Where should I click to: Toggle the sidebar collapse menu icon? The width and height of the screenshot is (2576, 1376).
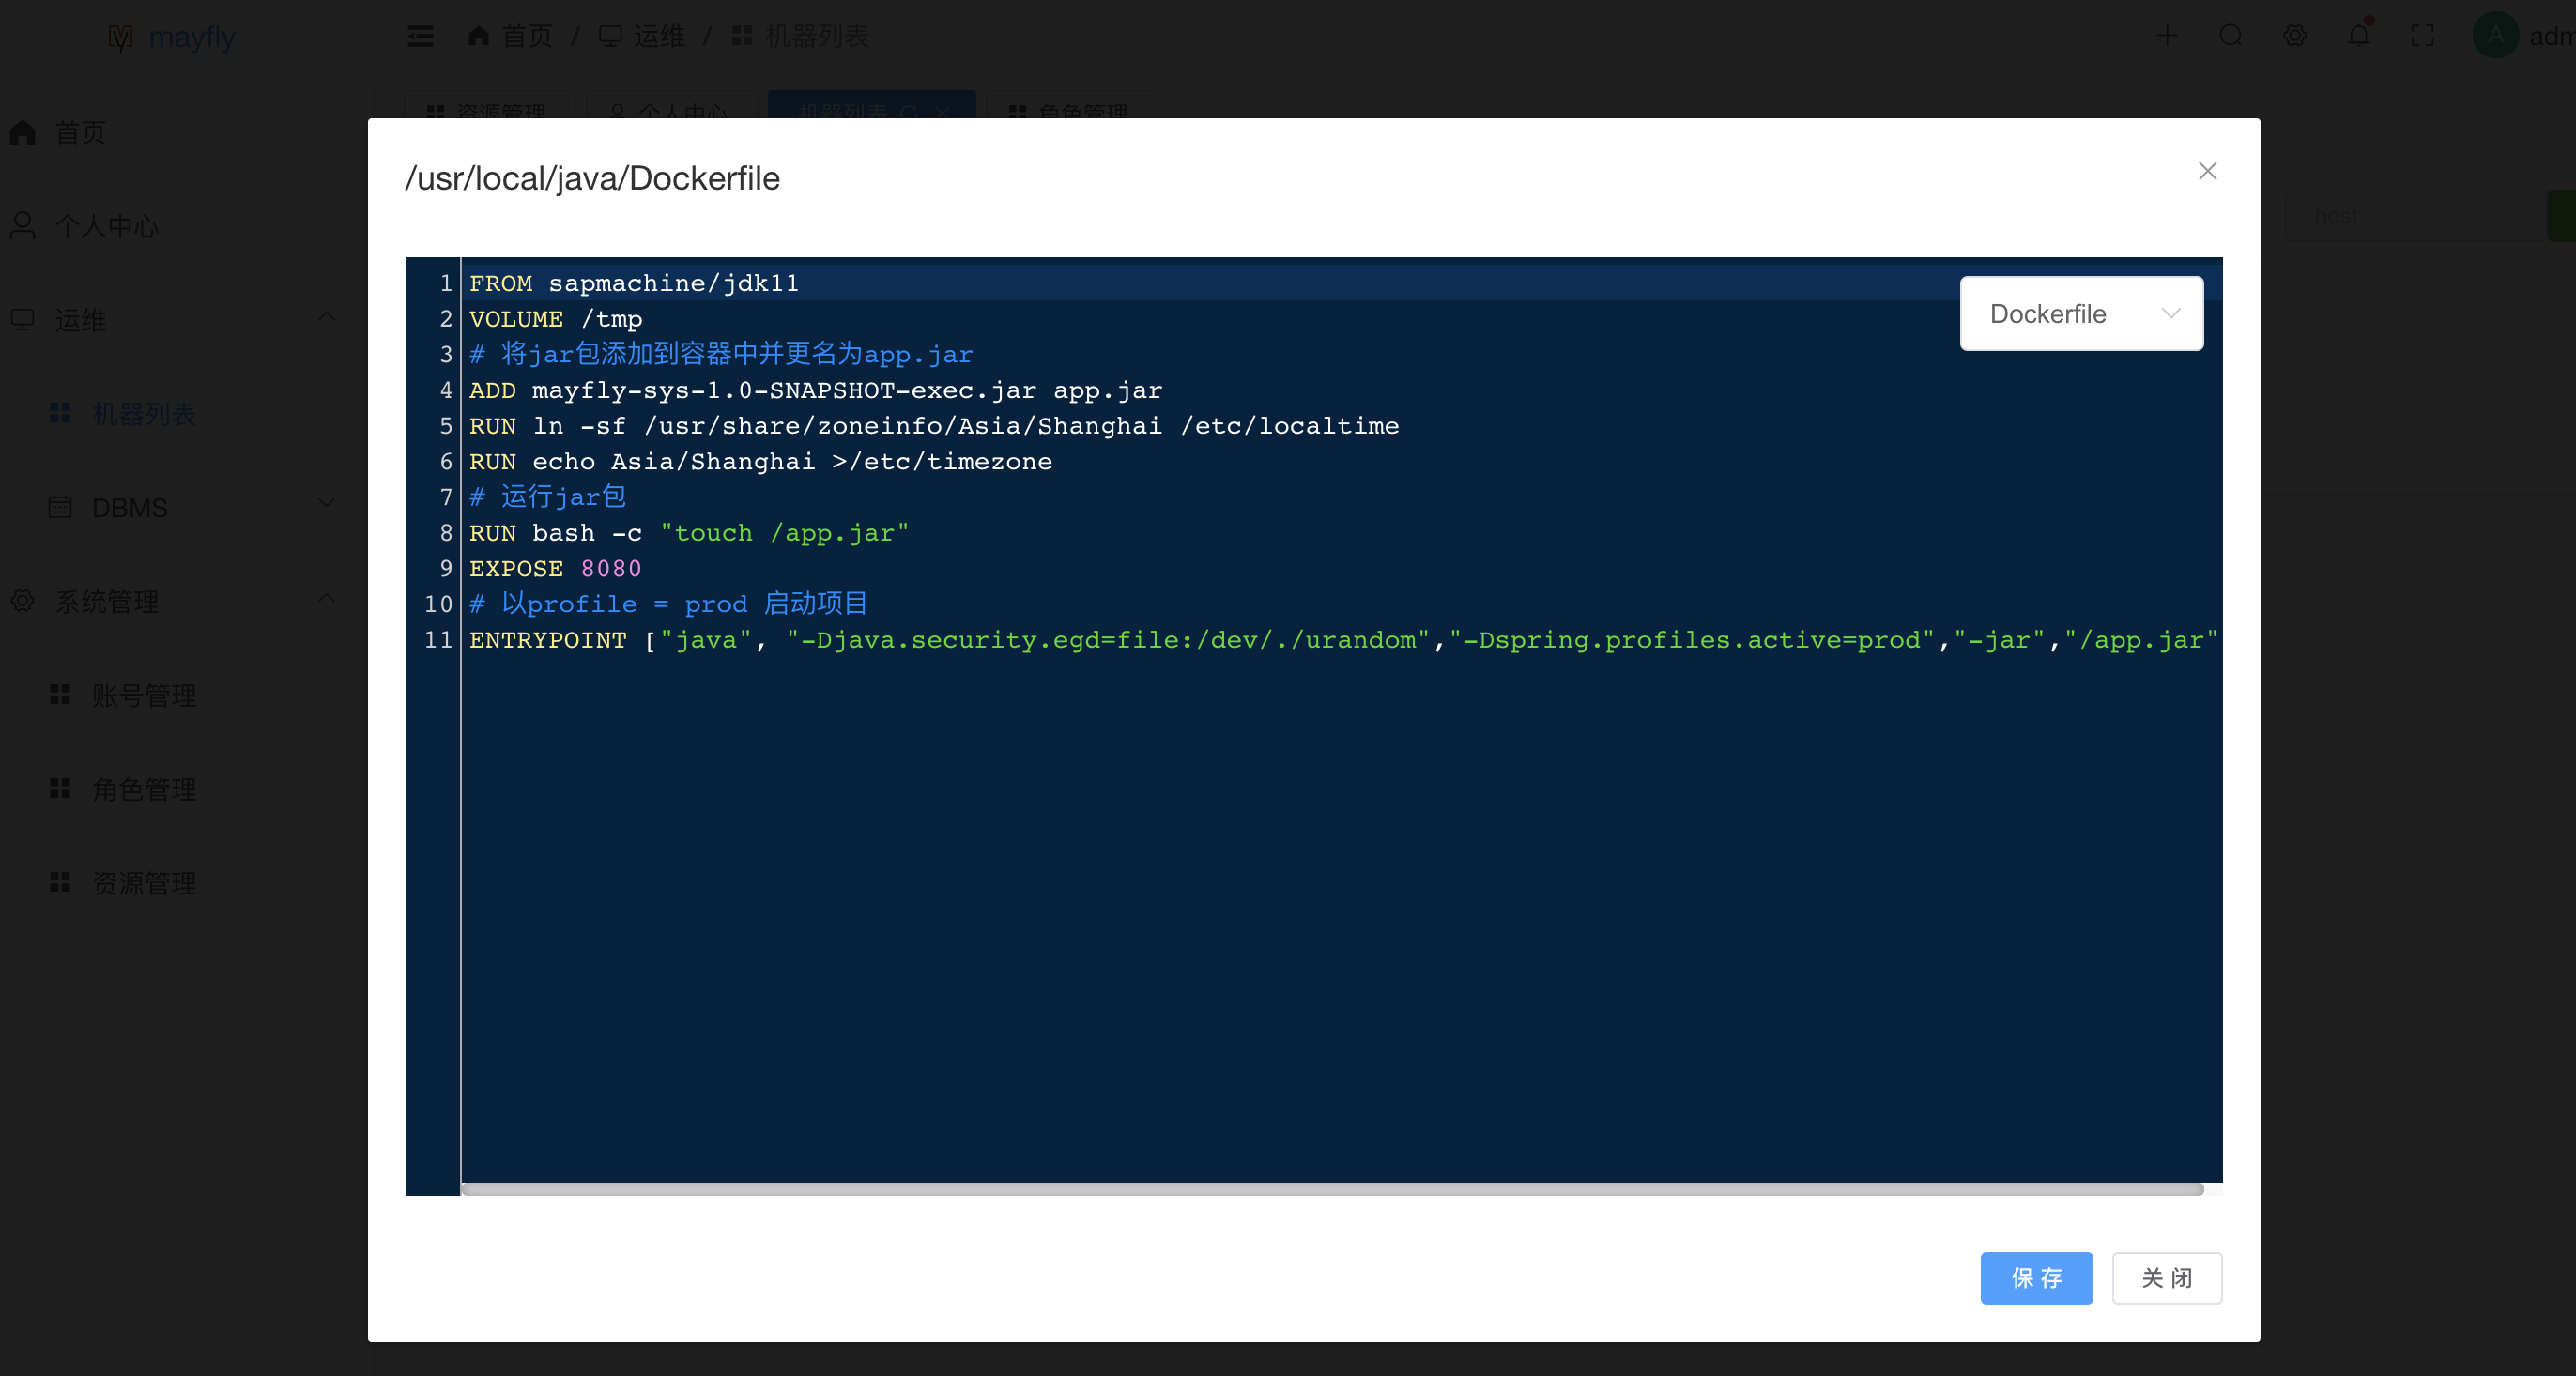[x=420, y=36]
